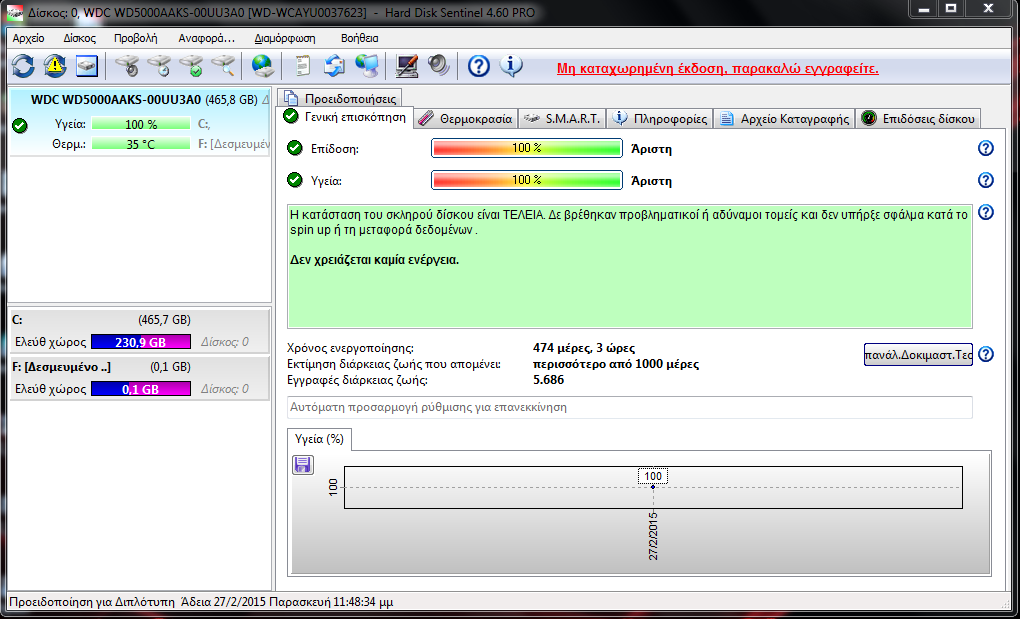Switch to the Θερμοκρασία tab
Viewport: 1020px width, 619px height.
[466, 119]
